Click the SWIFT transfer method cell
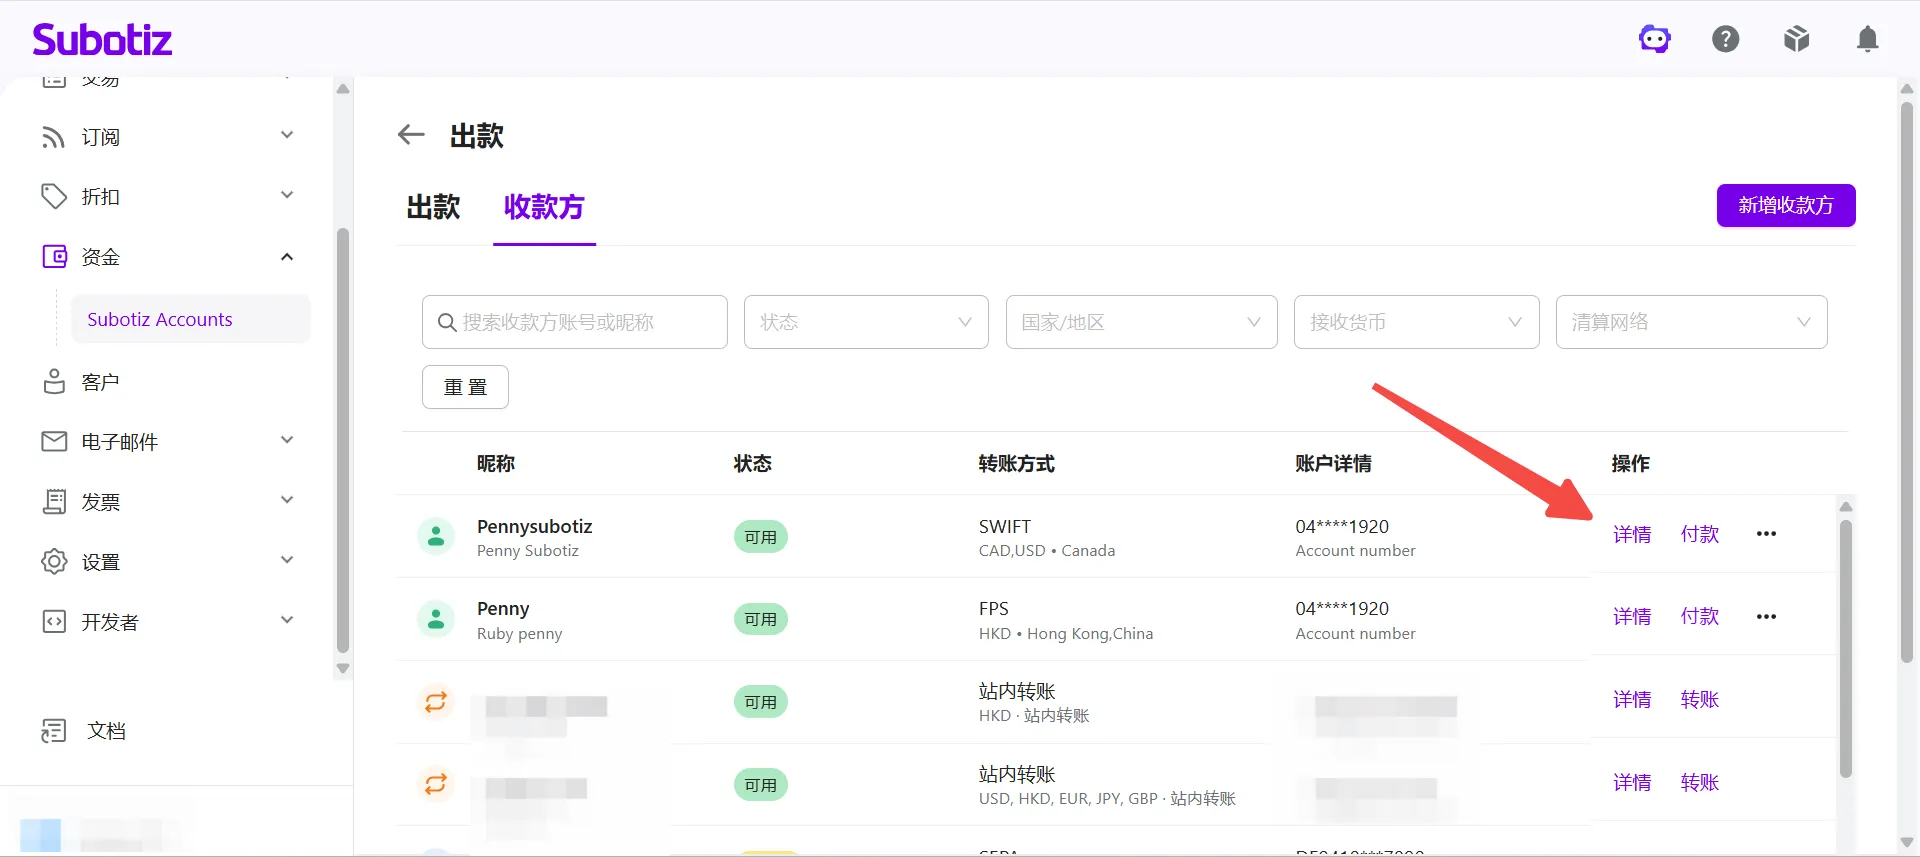Viewport: 1920px width, 857px height. (1047, 537)
